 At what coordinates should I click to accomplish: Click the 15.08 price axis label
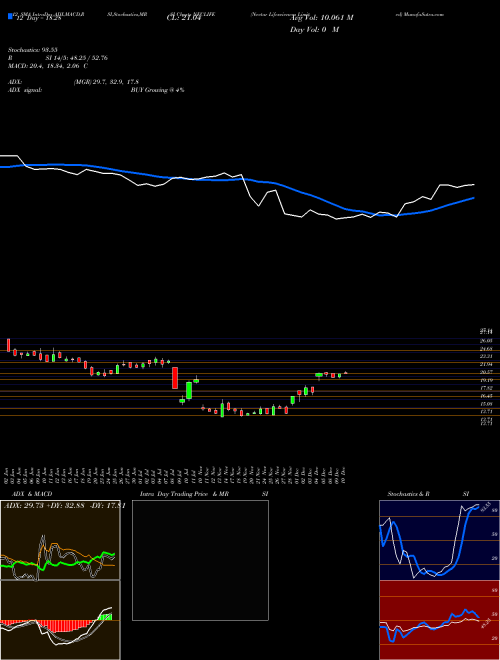pos(486,403)
